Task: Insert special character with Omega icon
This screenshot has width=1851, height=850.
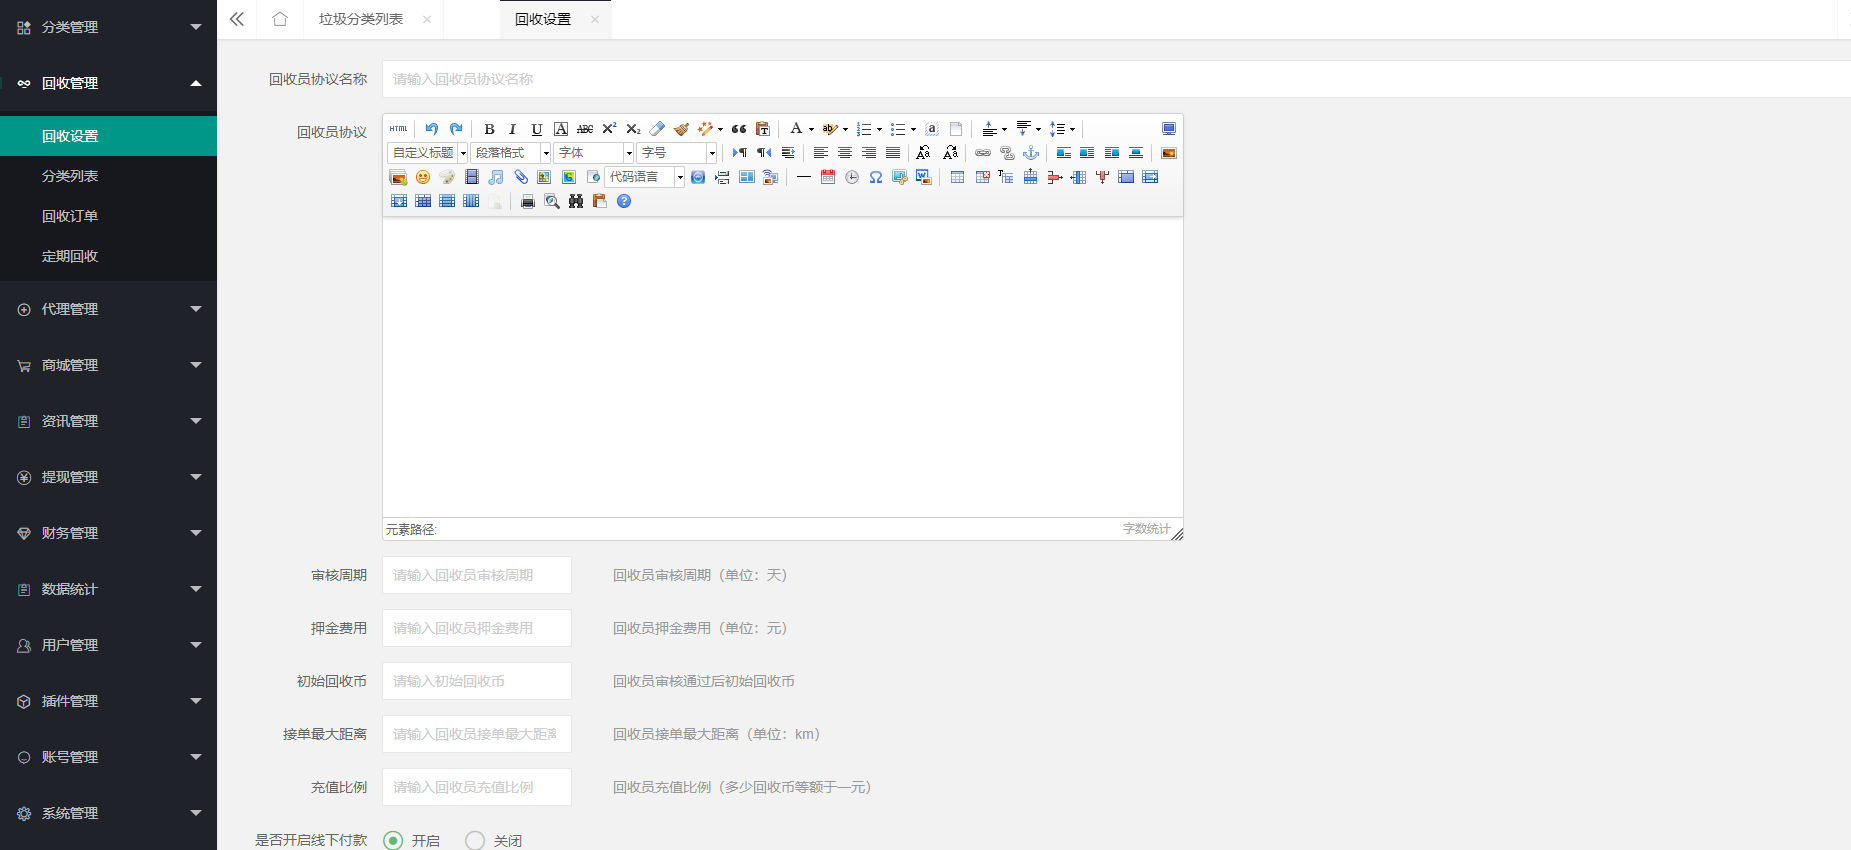Action: click(876, 177)
